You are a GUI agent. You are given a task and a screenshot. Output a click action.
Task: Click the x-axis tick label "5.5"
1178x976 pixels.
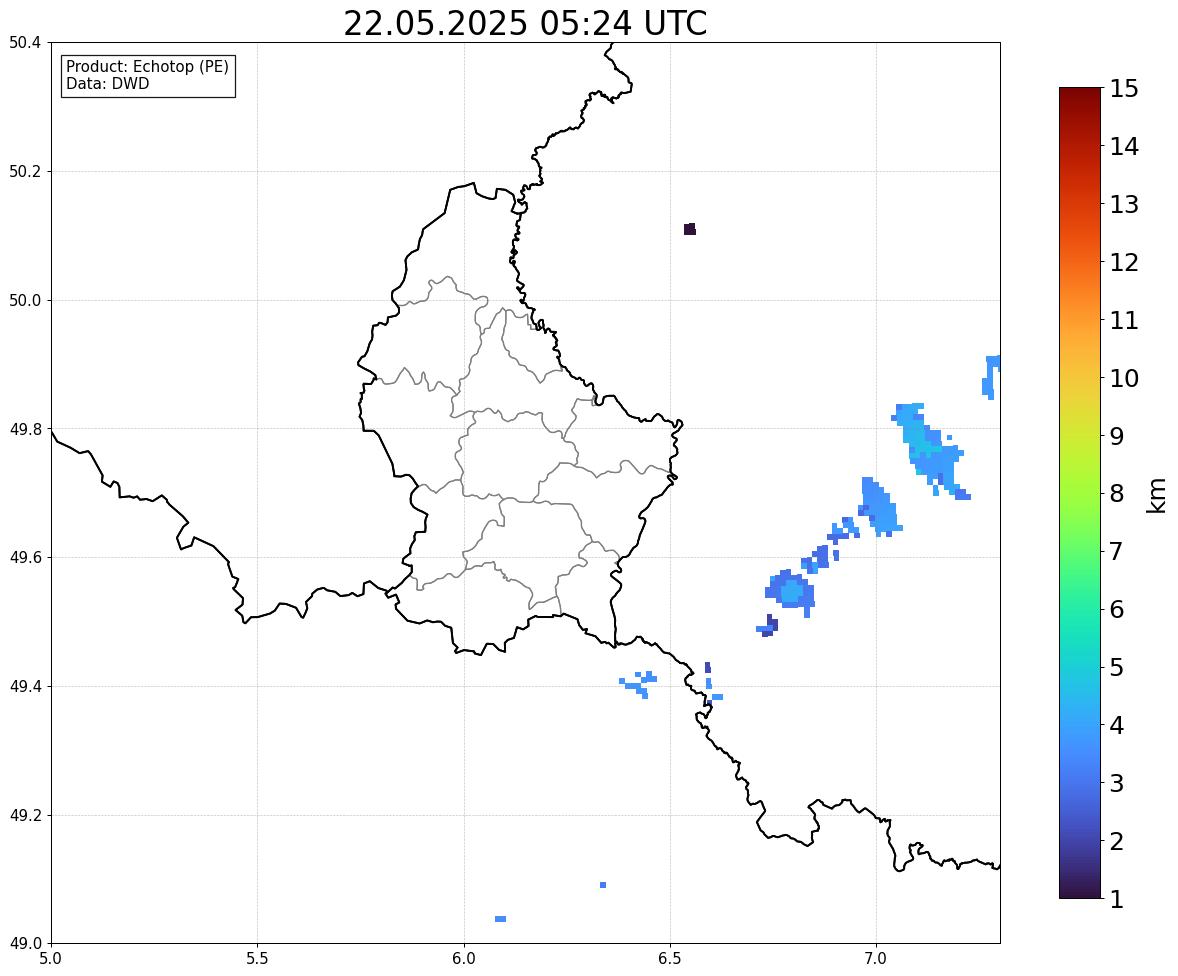pyautogui.click(x=258, y=959)
